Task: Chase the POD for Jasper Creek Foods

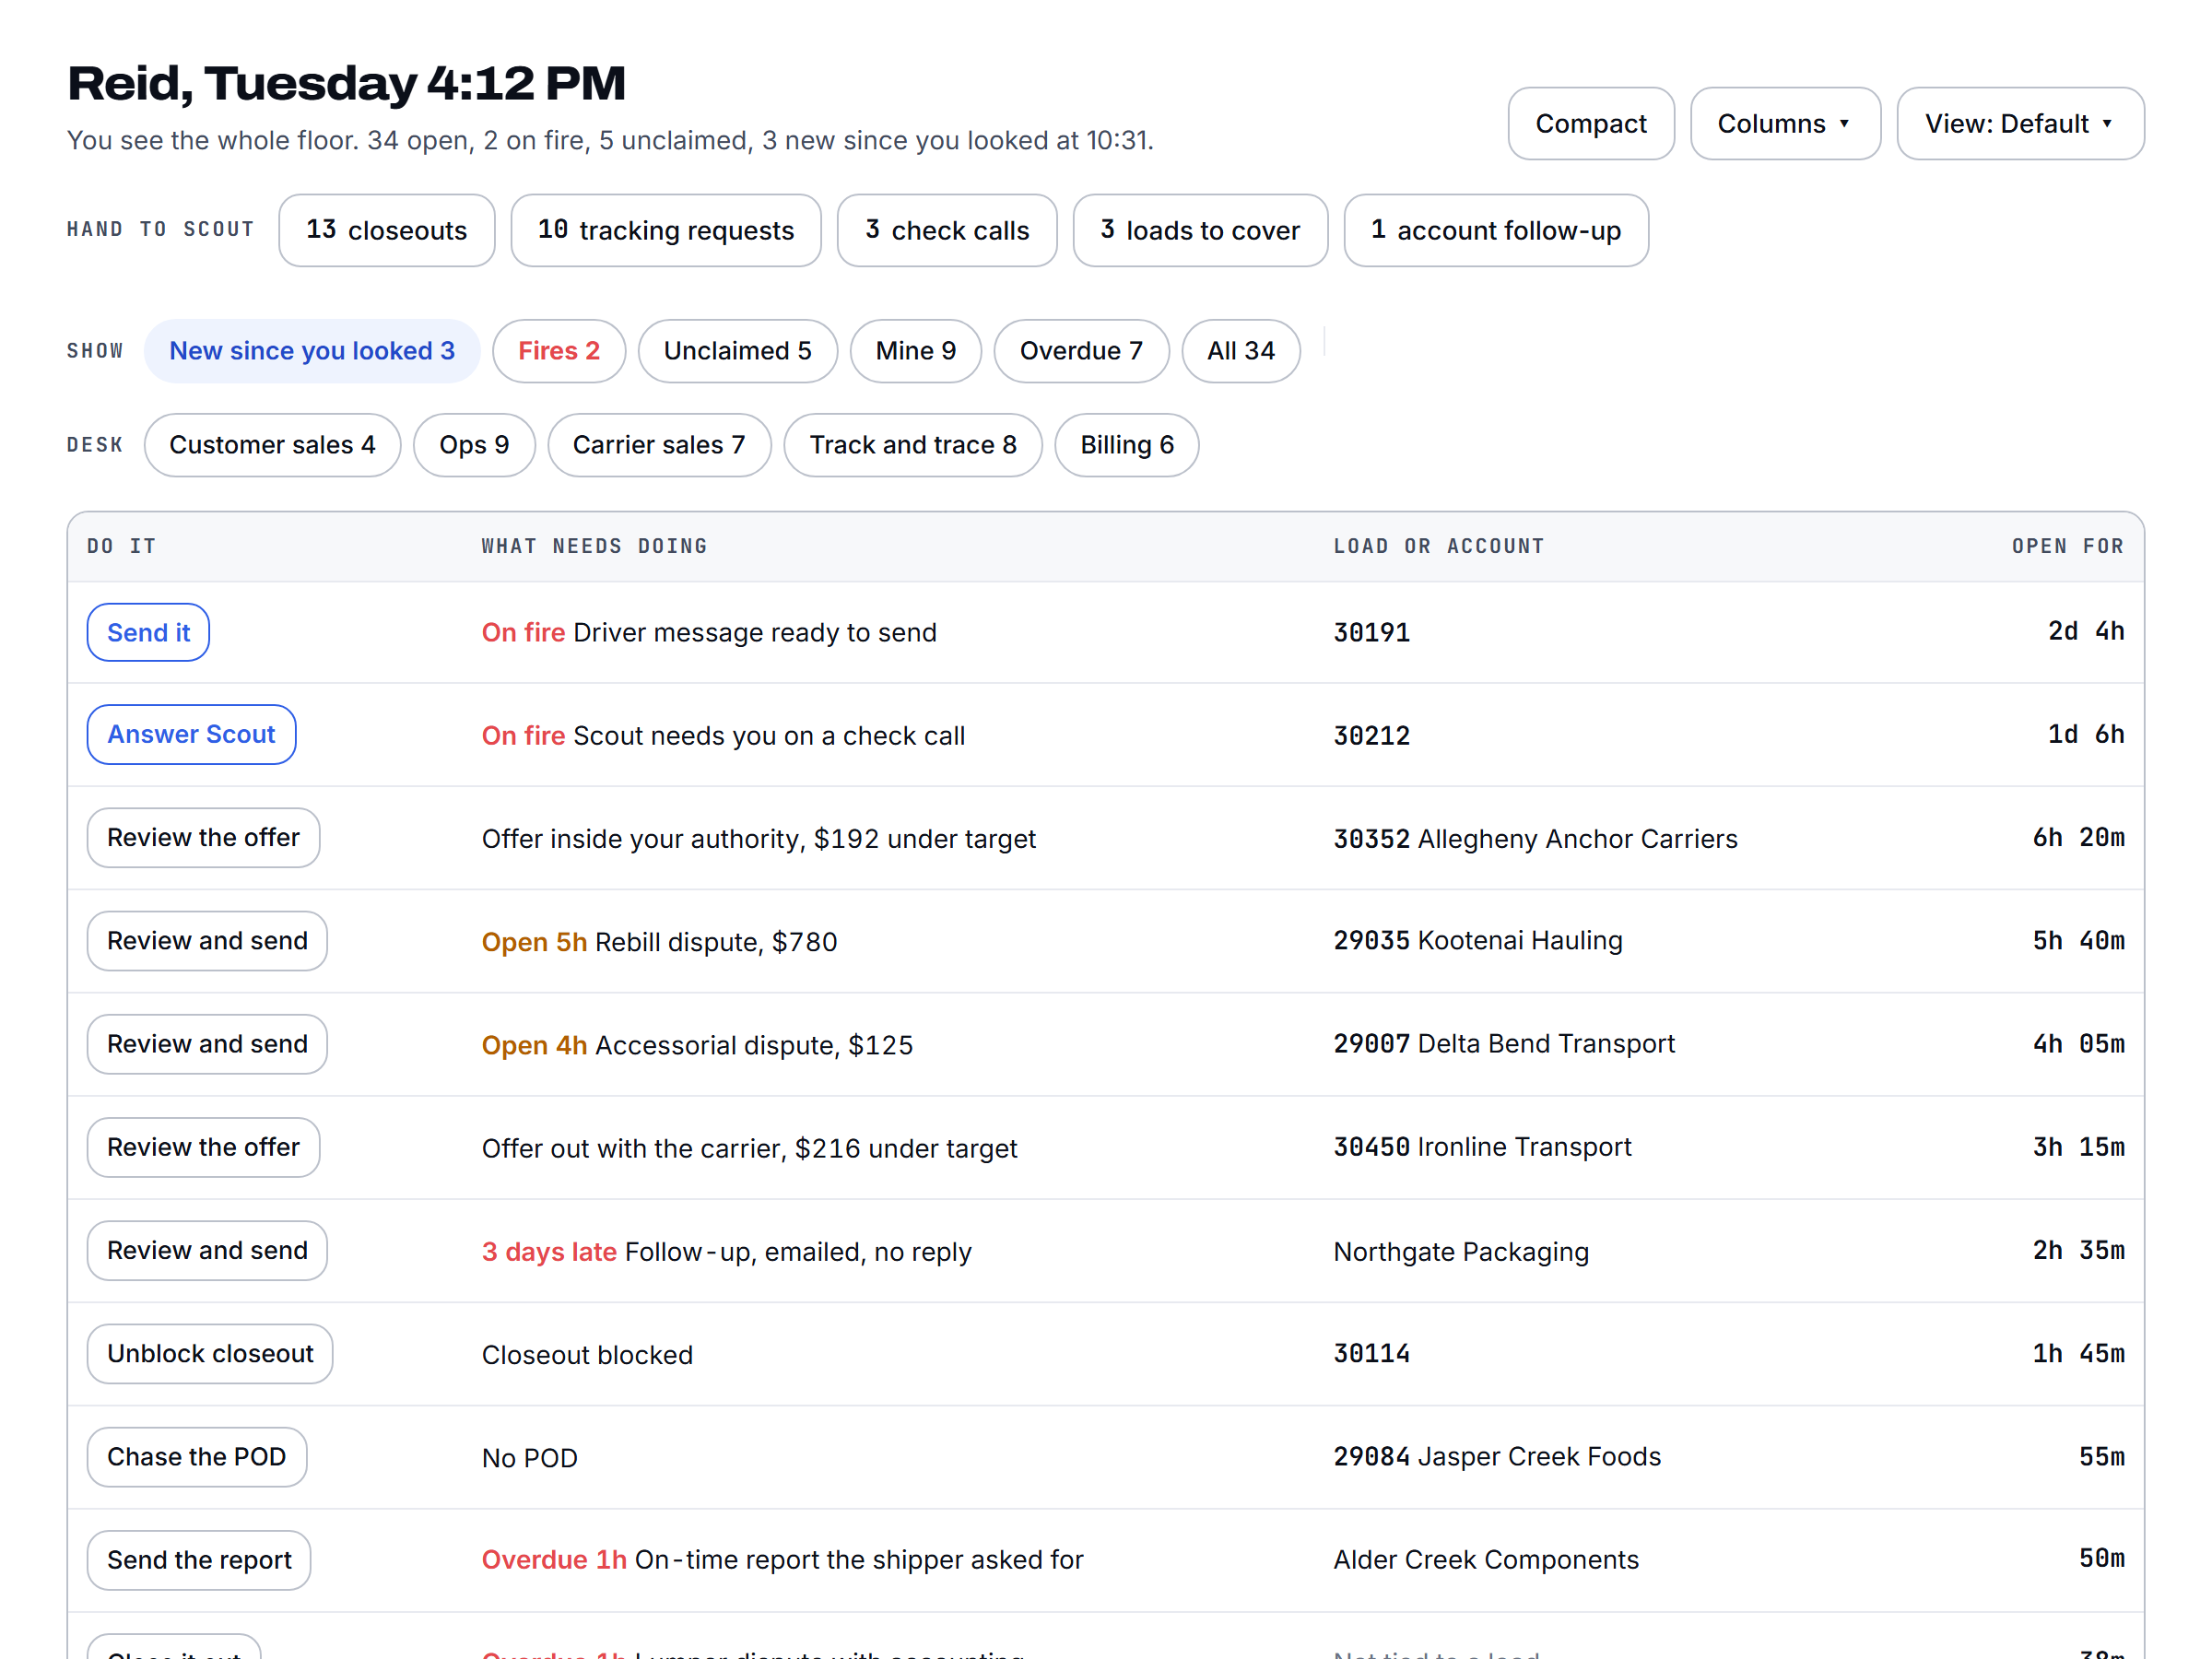Action: tap(196, 1457)
